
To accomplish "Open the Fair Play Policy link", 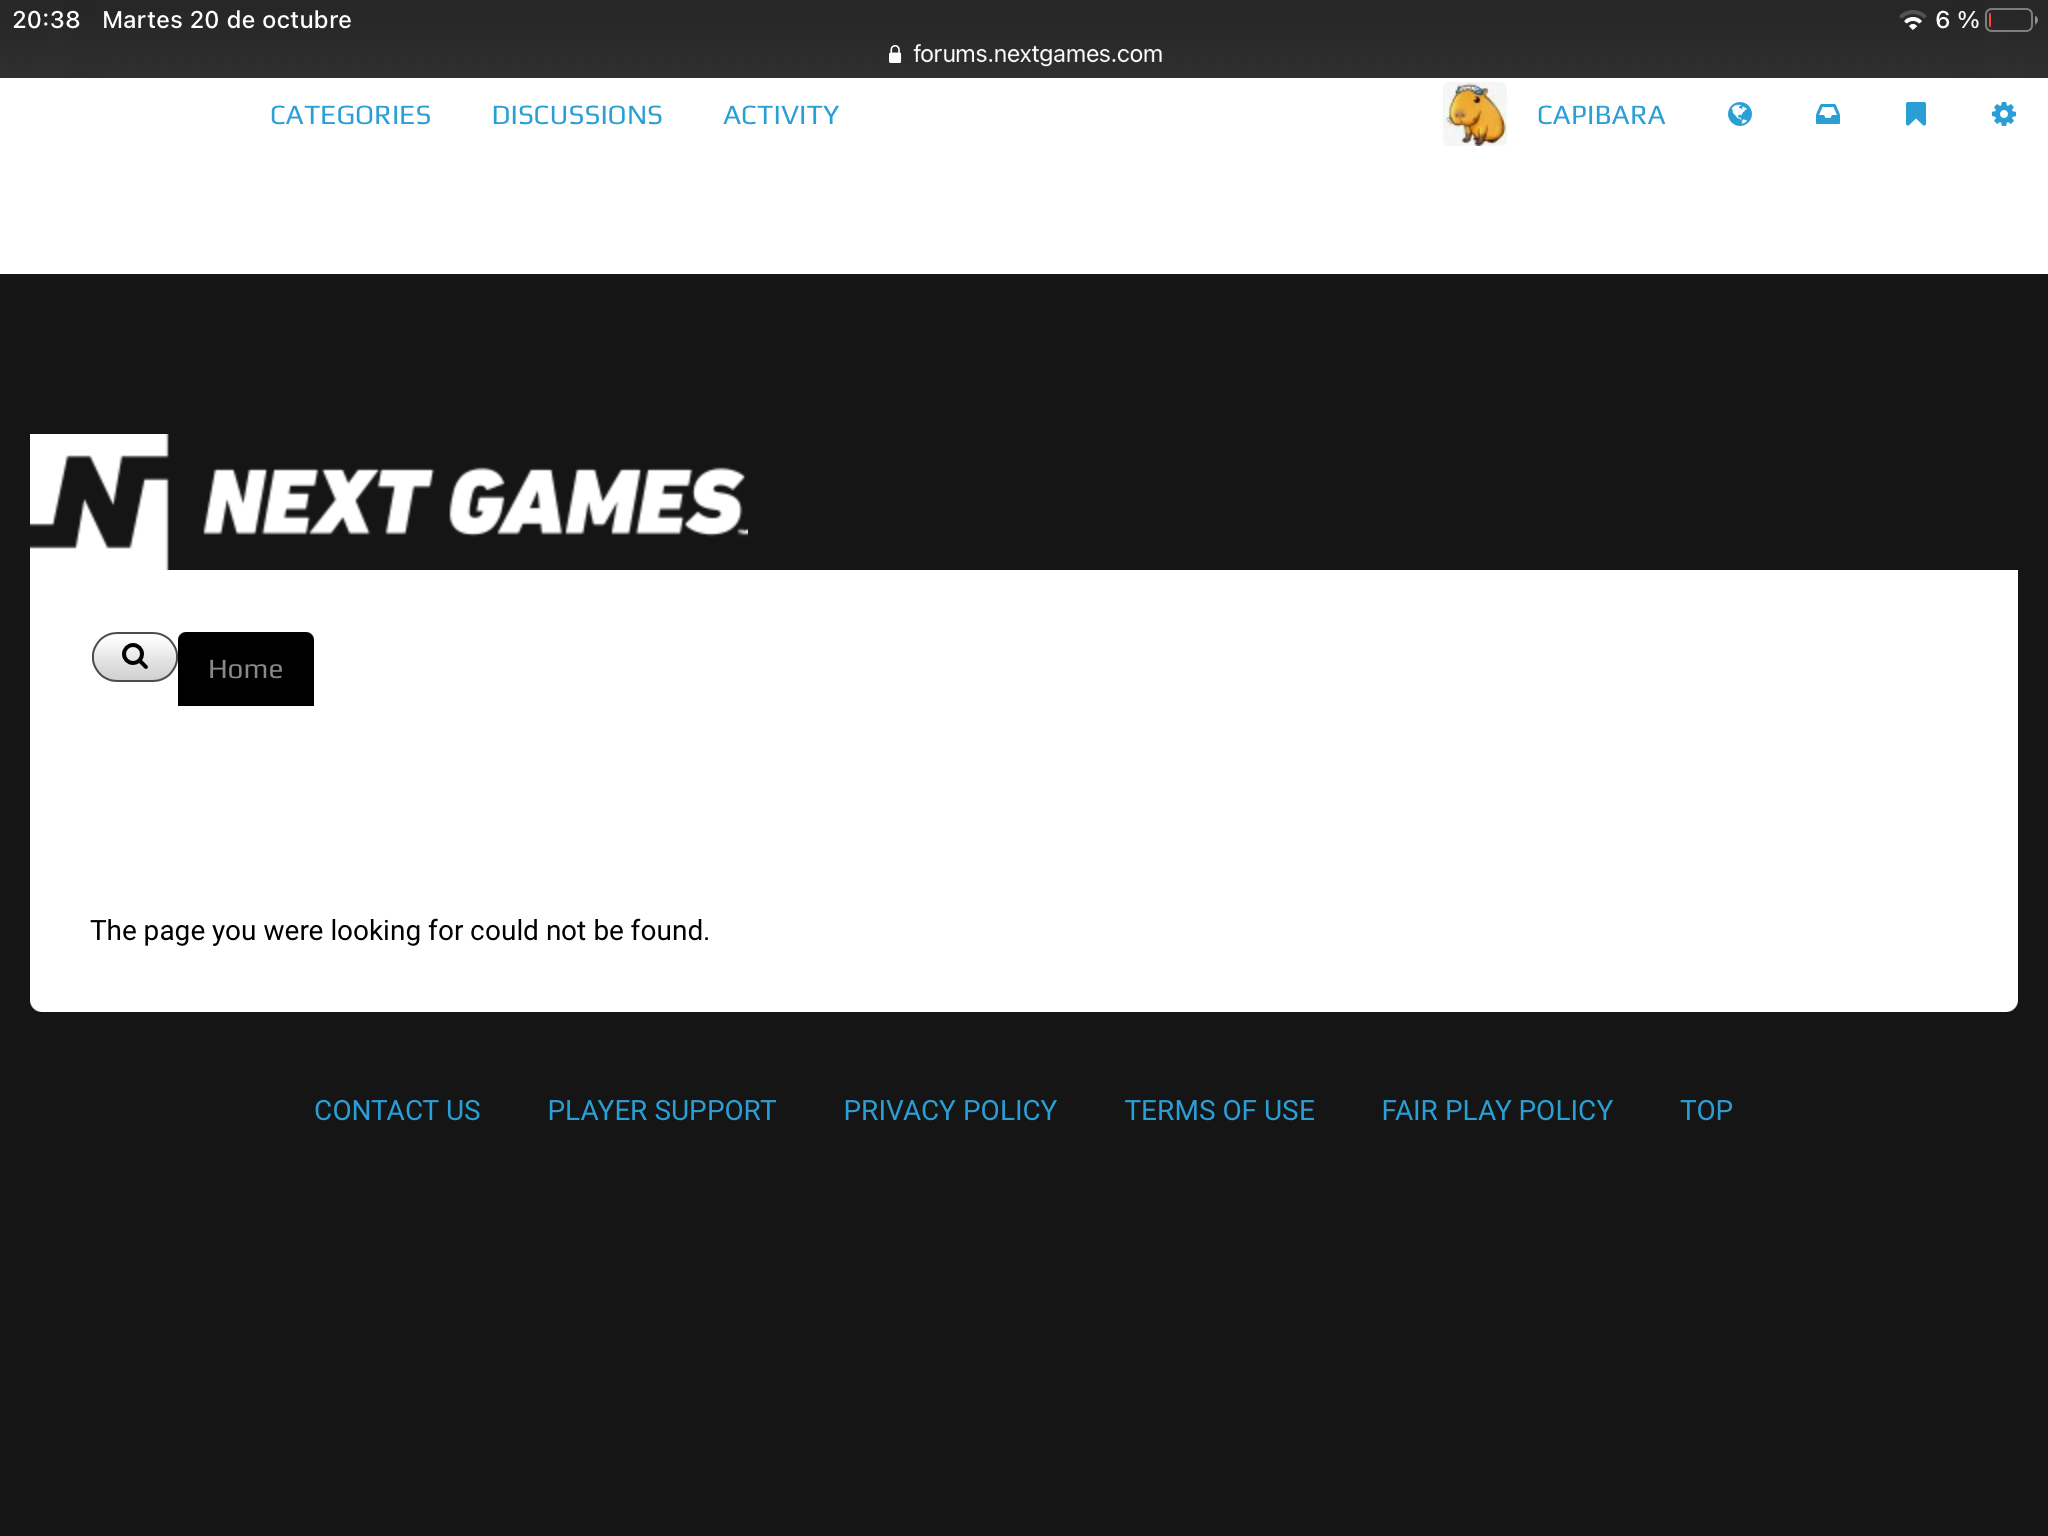I will pyautogui.click(x=1497, y=1110).
